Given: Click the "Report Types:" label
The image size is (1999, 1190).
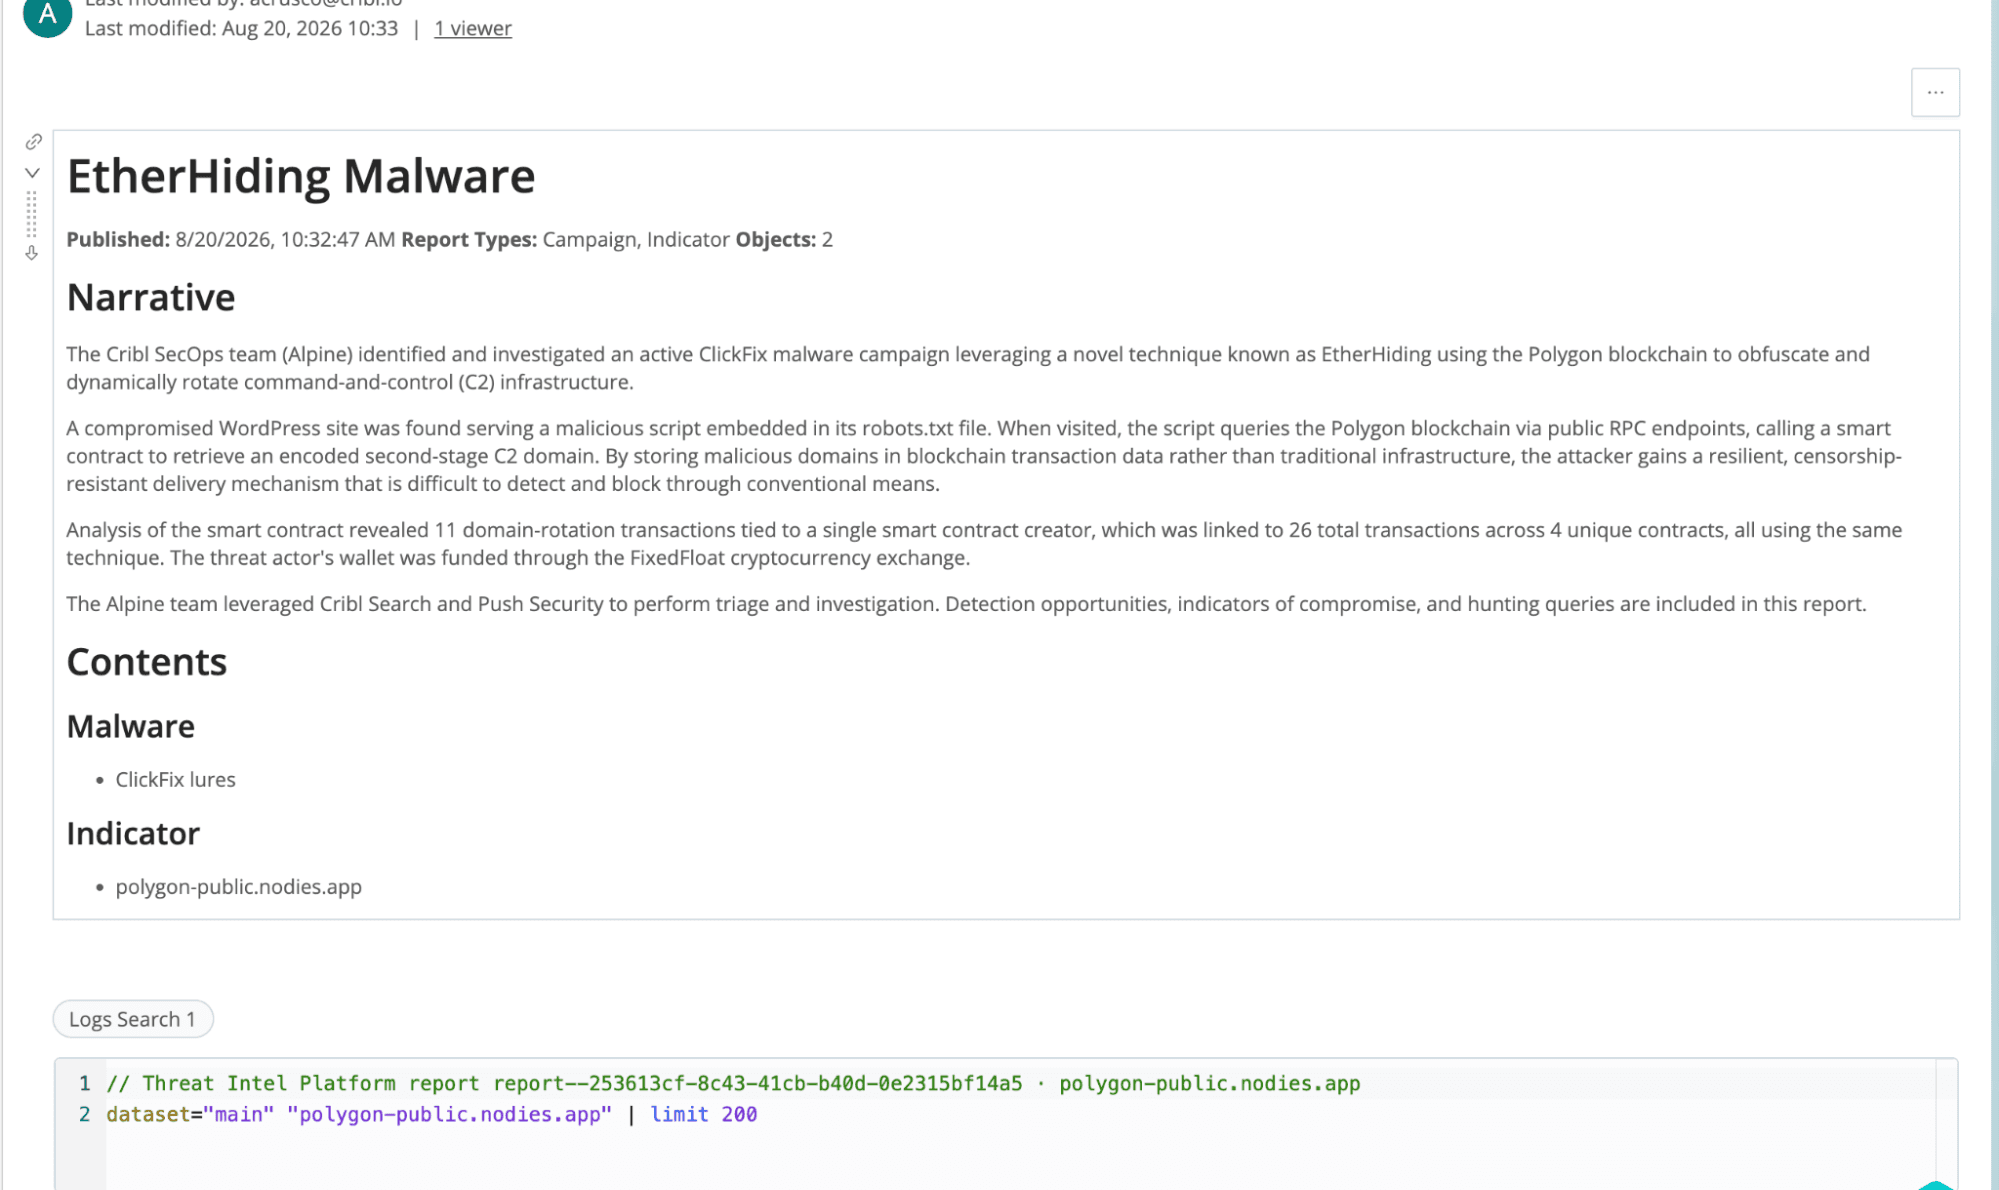Looking at the screenshot, I should click(x=469, y=239).
